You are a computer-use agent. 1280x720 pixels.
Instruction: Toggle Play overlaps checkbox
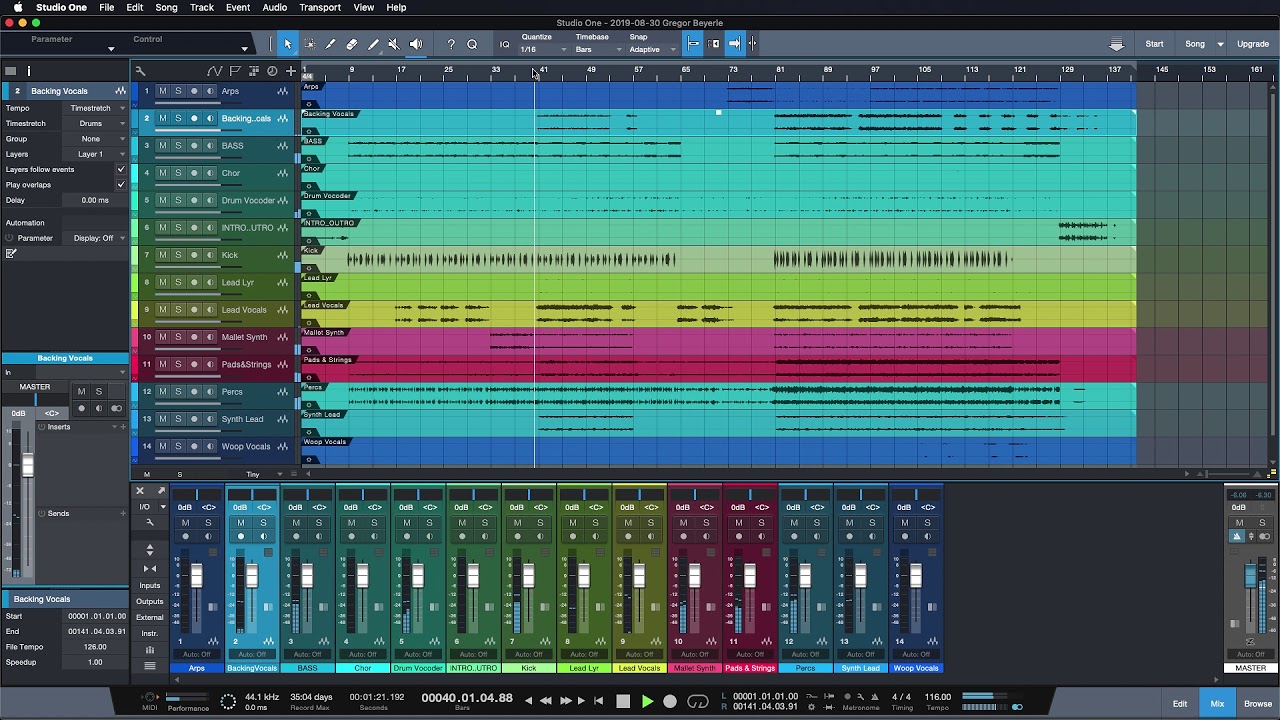coord(121,184)
